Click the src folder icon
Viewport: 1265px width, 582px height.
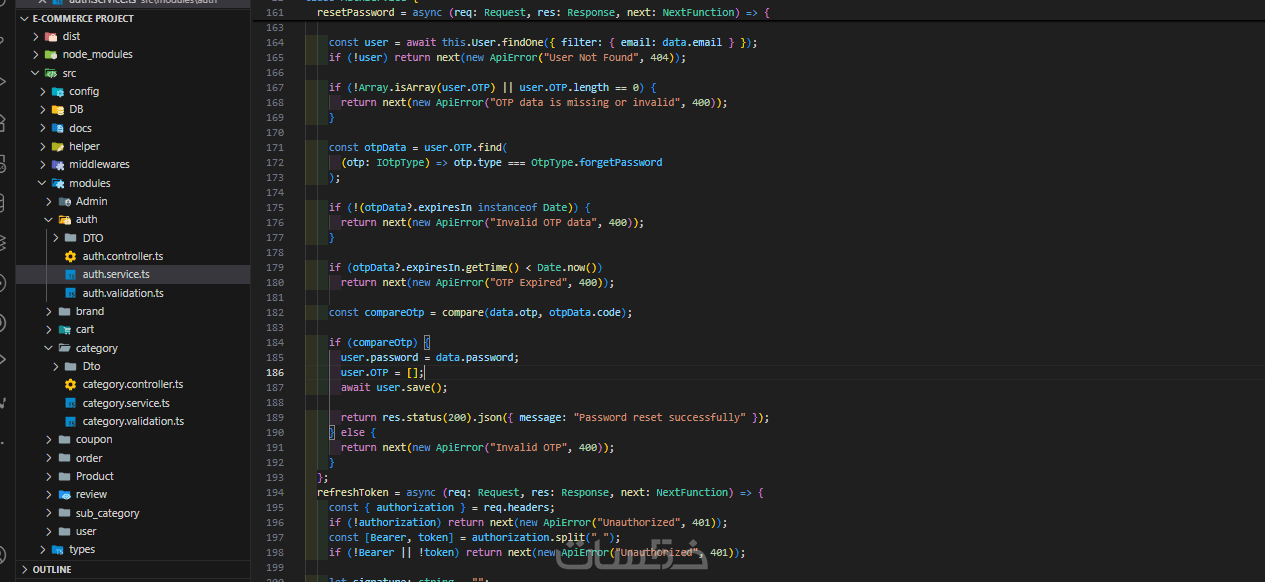point(51,73)
